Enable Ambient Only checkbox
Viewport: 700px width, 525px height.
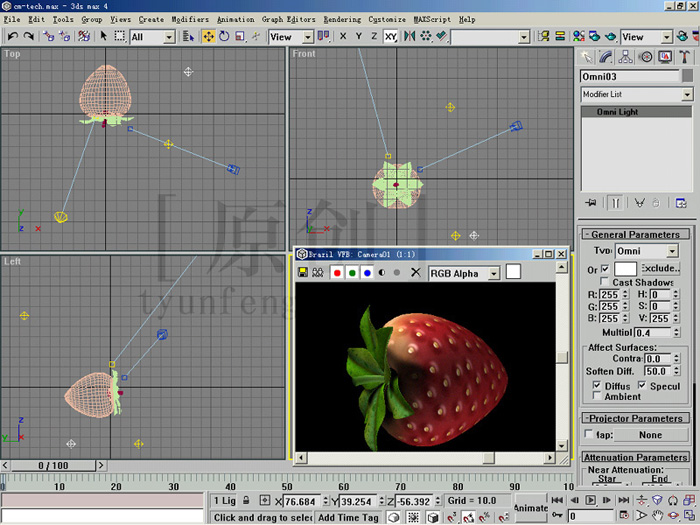[x=596, y=396]
